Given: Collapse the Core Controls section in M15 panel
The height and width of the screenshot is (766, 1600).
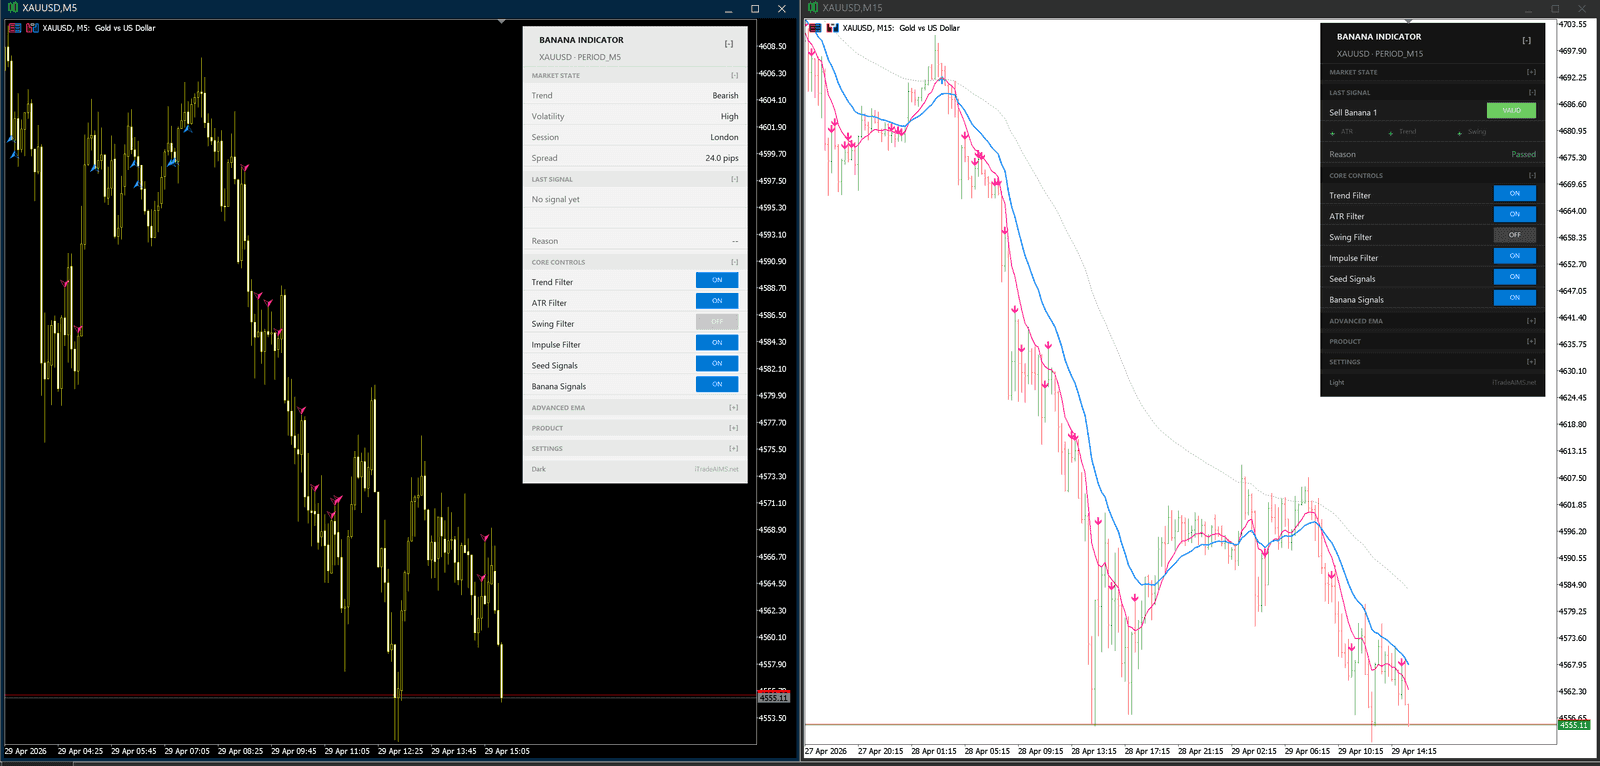Looking at the screenshot, I should point(1532,175).
